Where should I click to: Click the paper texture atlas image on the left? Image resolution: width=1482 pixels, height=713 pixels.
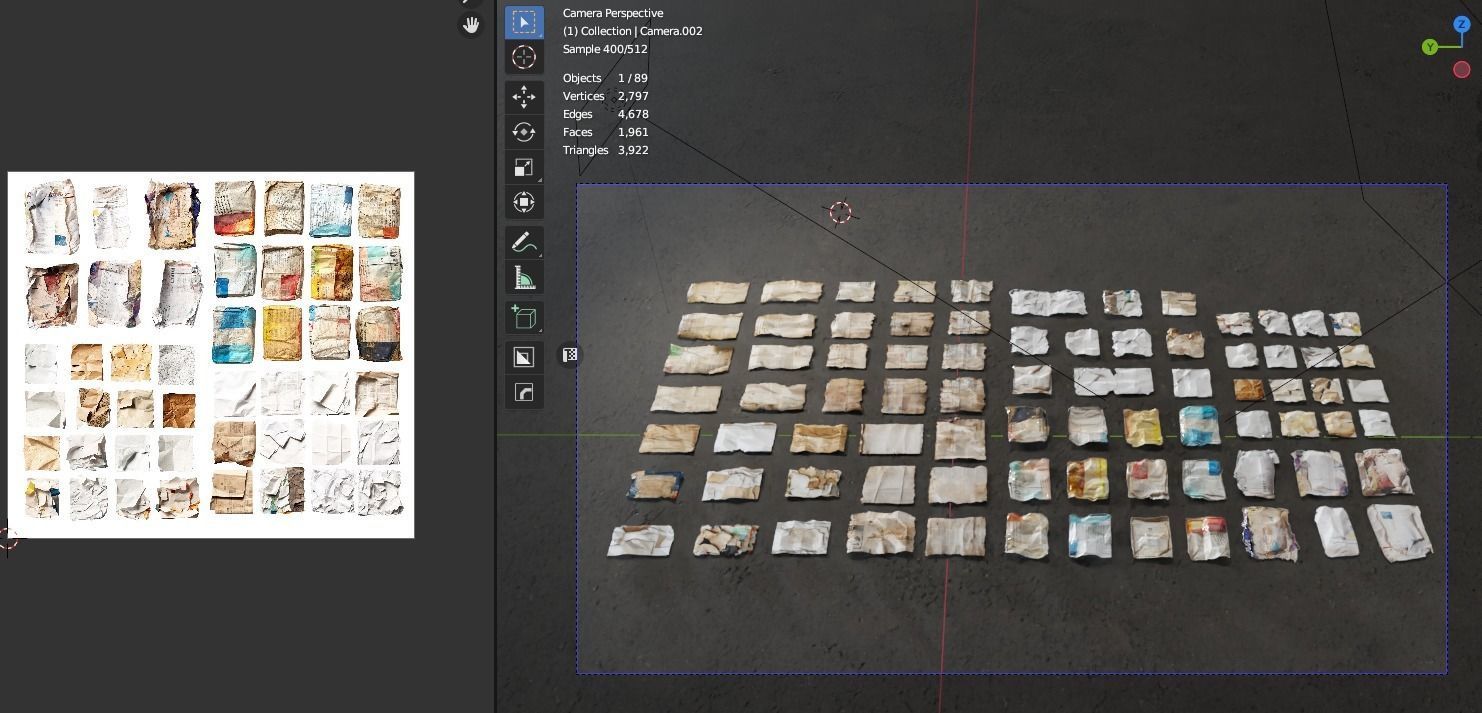pyautogui.click(x=210, y=354)
